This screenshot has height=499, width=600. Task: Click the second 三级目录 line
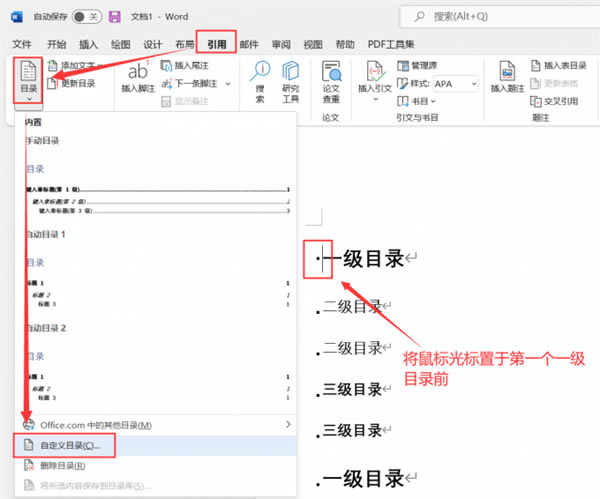[353, 431]
